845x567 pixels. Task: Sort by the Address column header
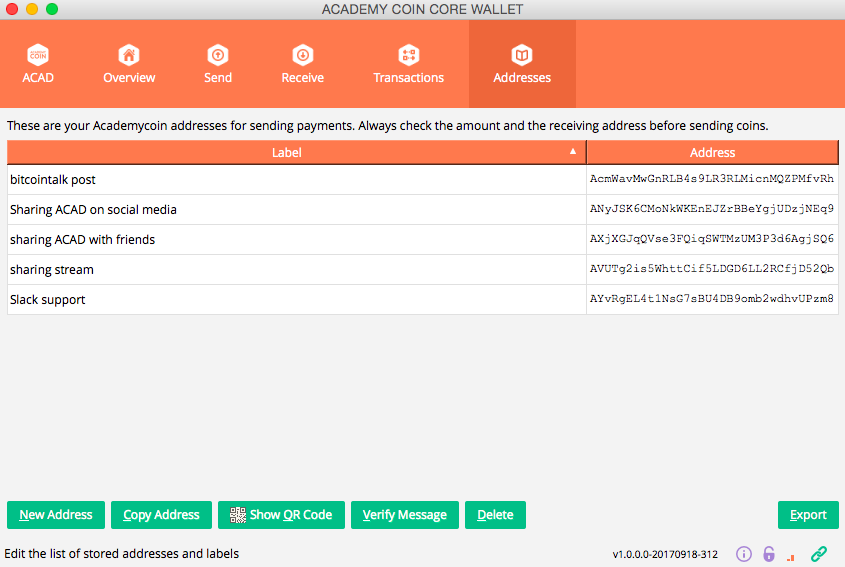click(x=712, y=153)
